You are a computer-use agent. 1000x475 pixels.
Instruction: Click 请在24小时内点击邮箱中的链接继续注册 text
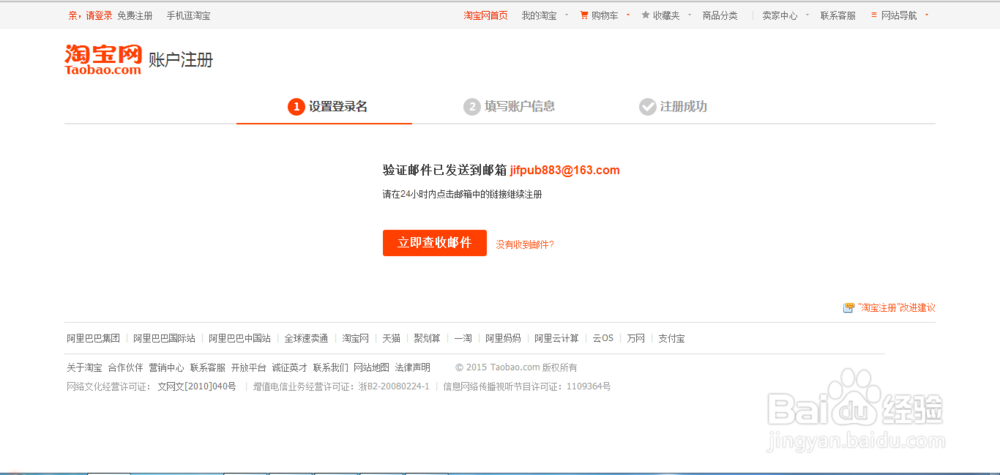click(462, 194)
